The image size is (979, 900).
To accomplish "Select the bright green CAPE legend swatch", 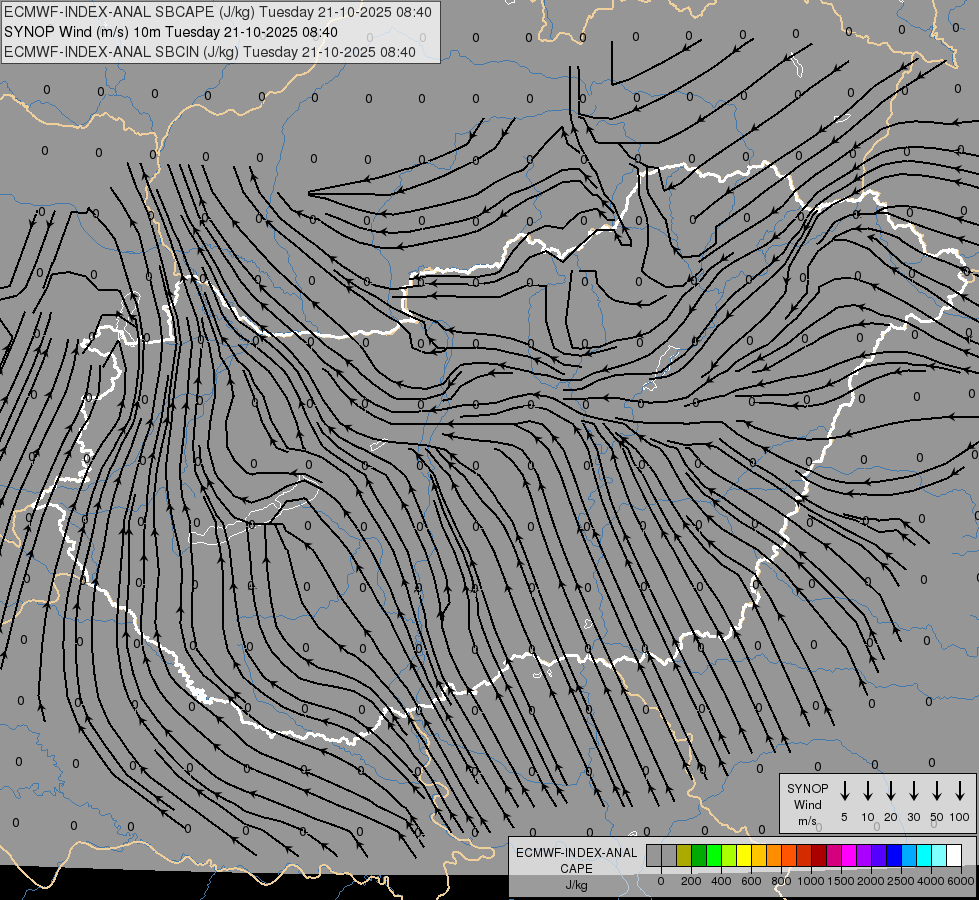I will pos(714,855).
